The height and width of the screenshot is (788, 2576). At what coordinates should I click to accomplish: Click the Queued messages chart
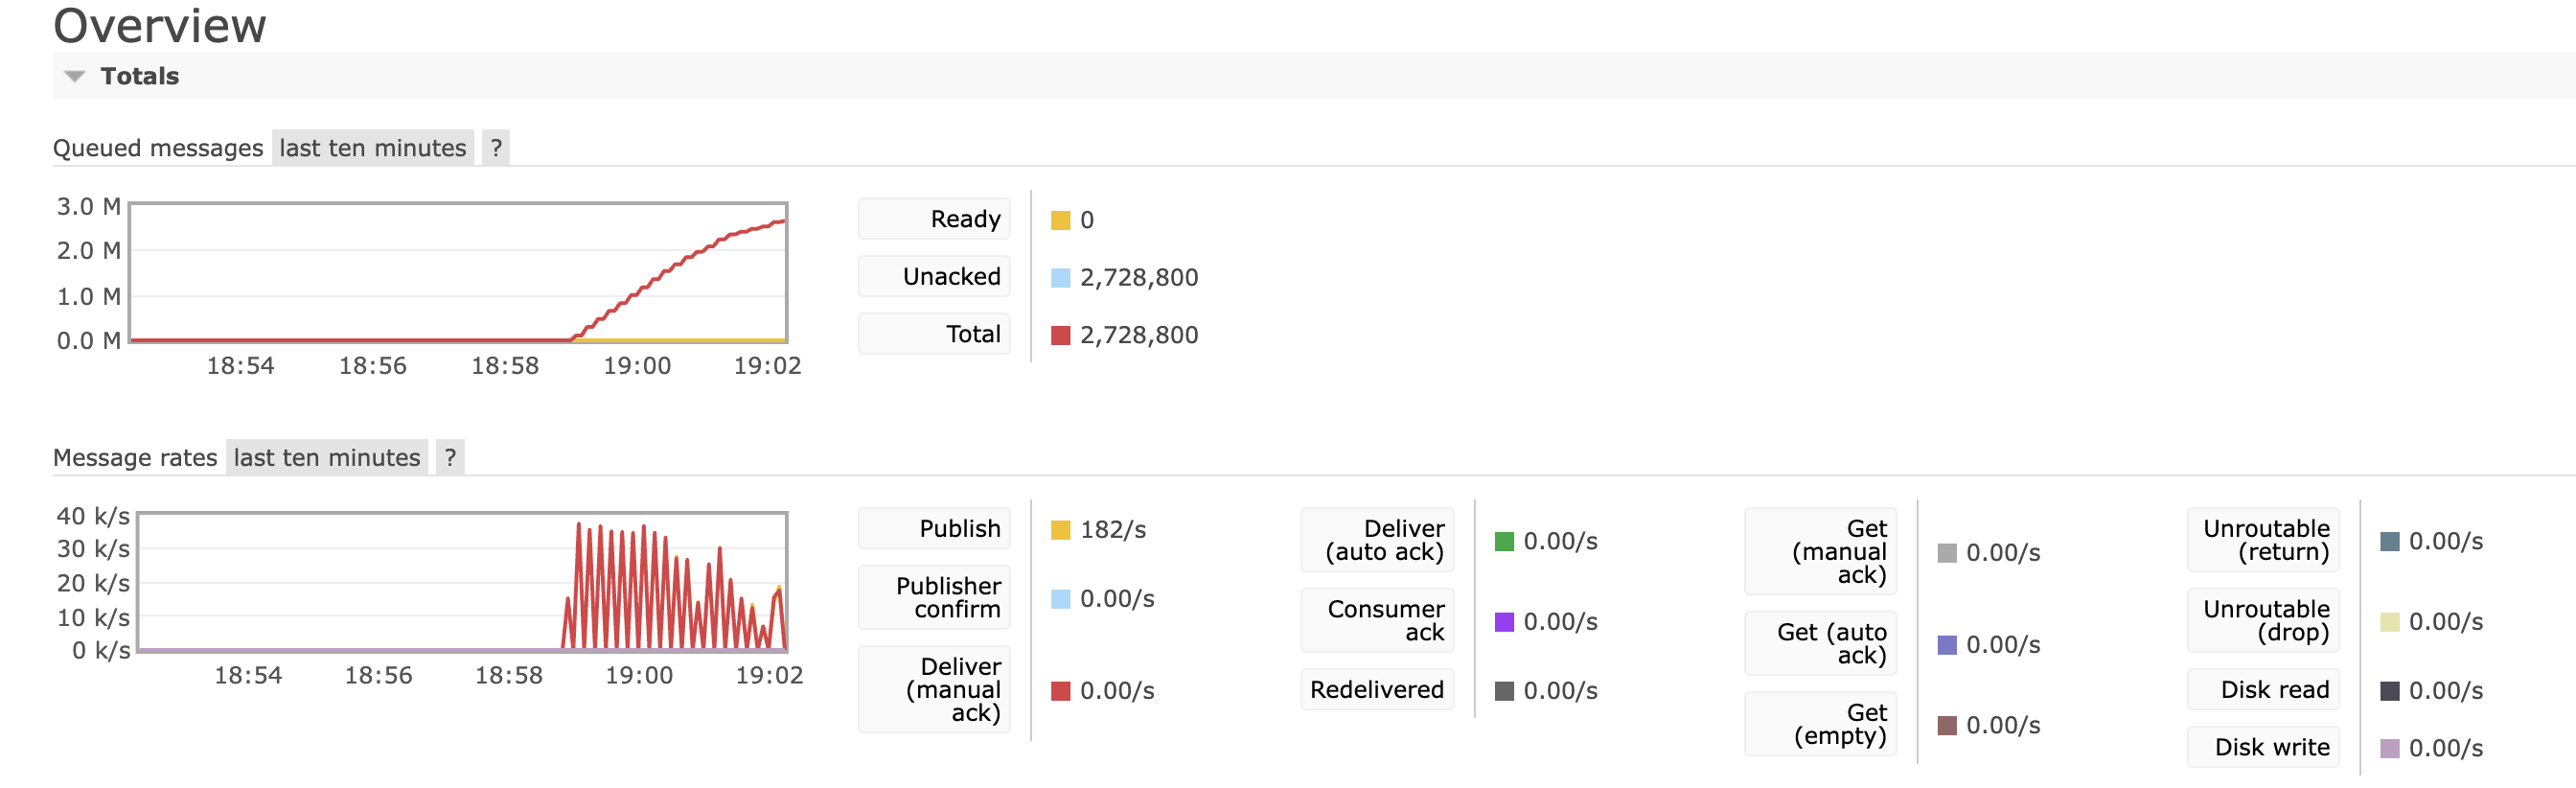point(458,273)
